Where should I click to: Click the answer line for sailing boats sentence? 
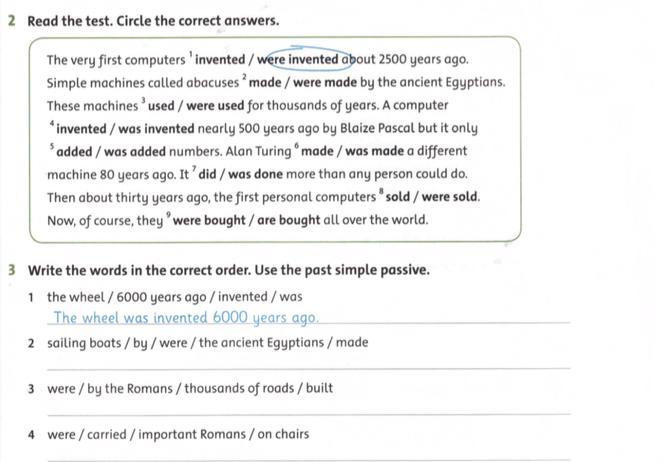[309, 362]
